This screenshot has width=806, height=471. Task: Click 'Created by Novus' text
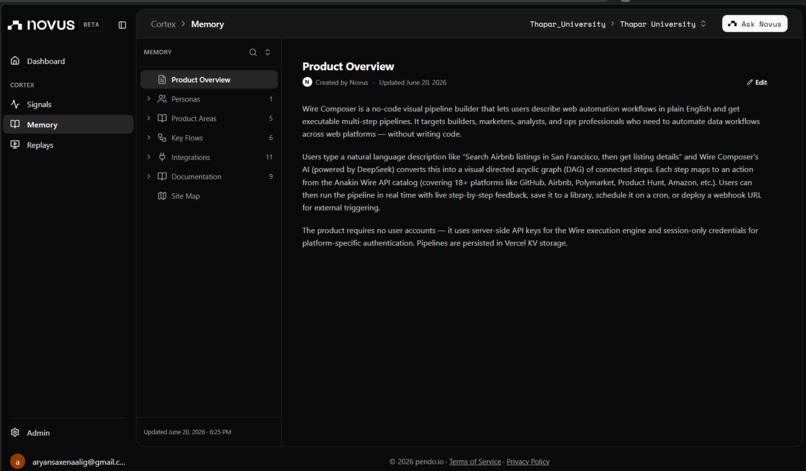pyautogui.click(x=342, y=82)
